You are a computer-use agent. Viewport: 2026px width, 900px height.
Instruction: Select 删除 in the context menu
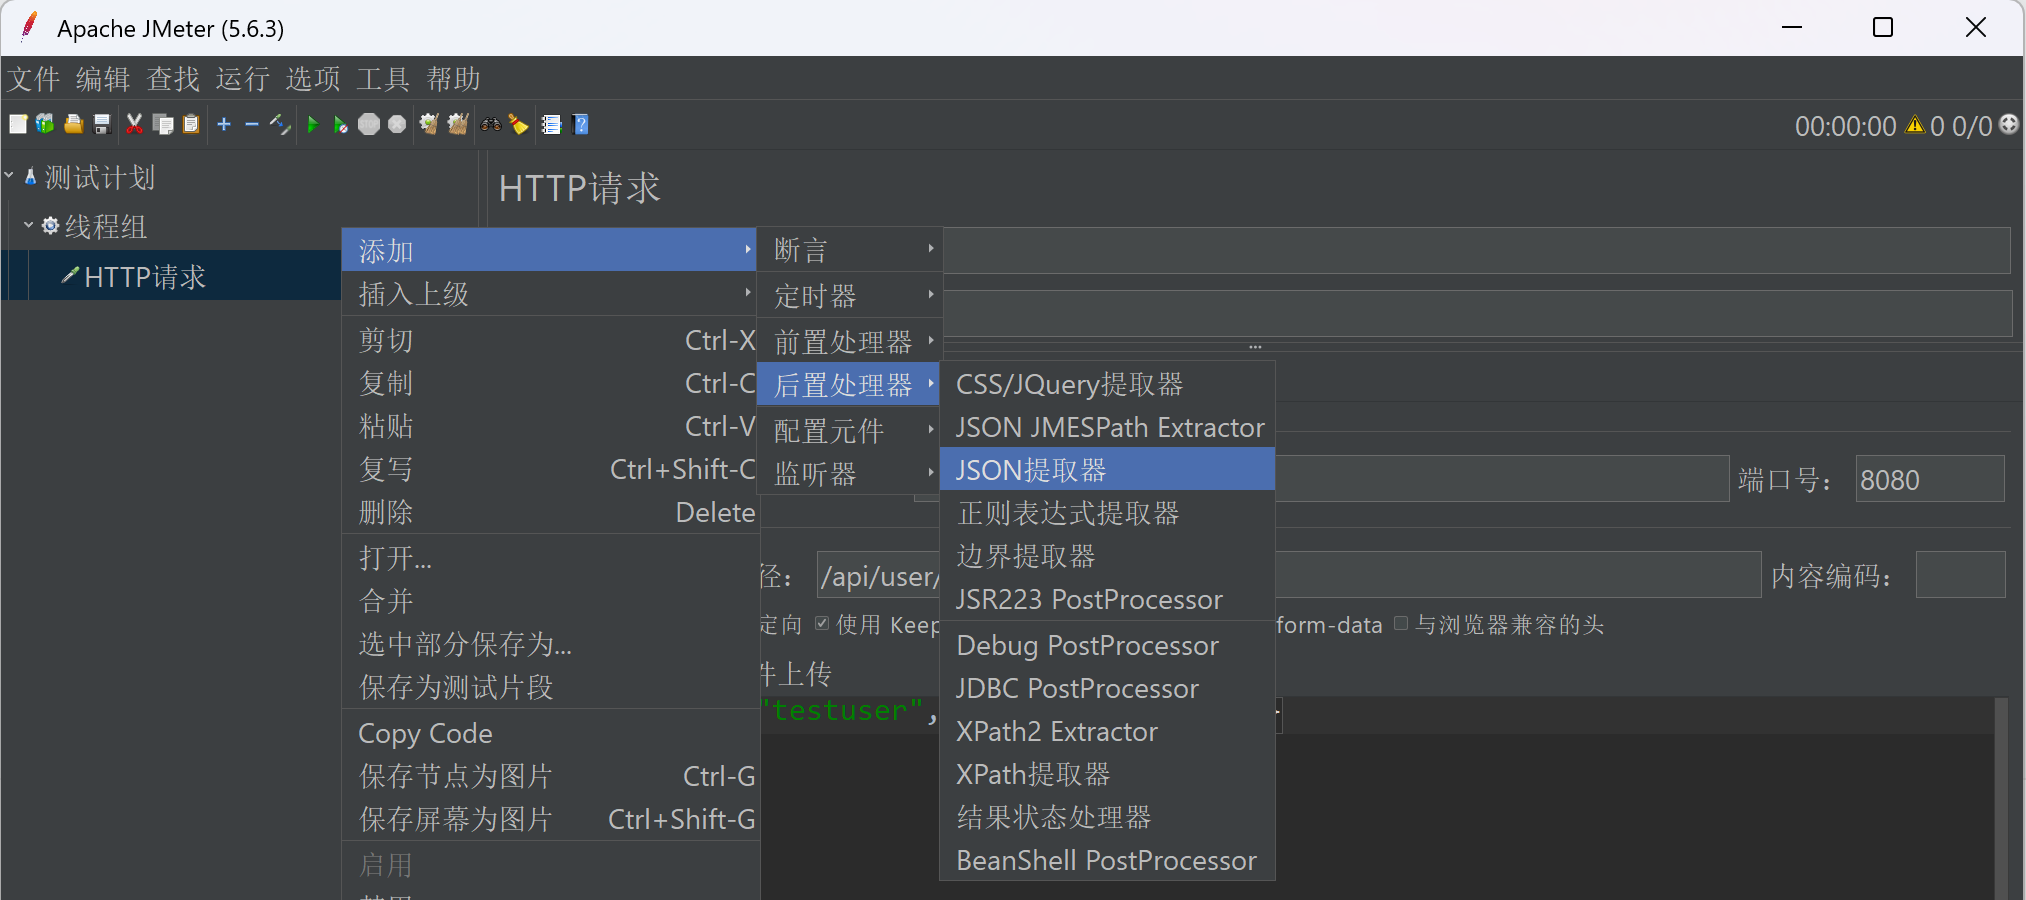551,513
